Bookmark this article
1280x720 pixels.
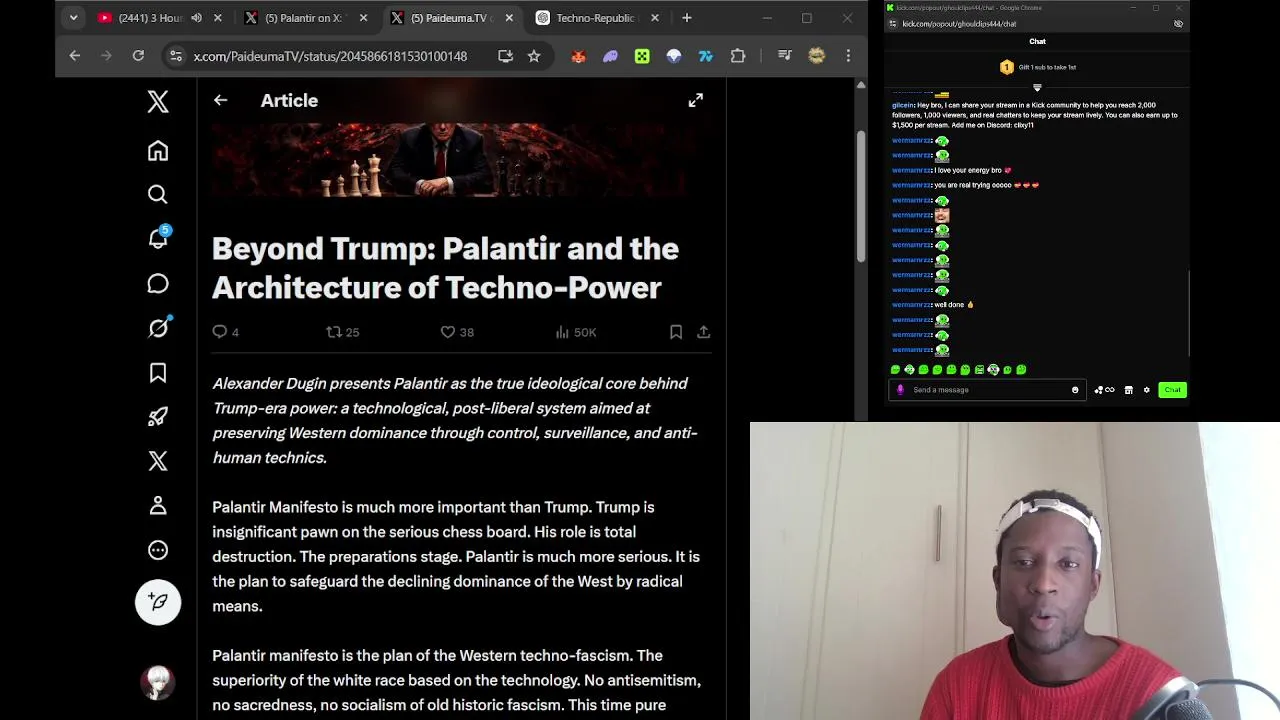(676, 332)
